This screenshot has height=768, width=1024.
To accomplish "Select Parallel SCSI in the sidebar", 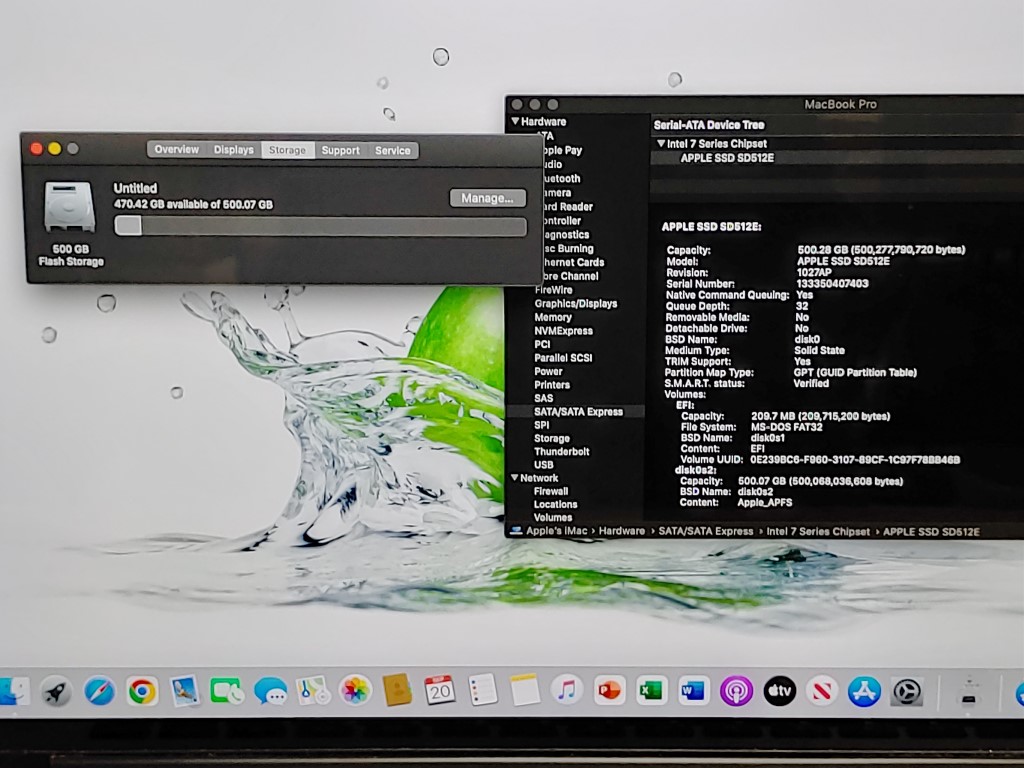I will pyautogui.click(x=563, y=358).
